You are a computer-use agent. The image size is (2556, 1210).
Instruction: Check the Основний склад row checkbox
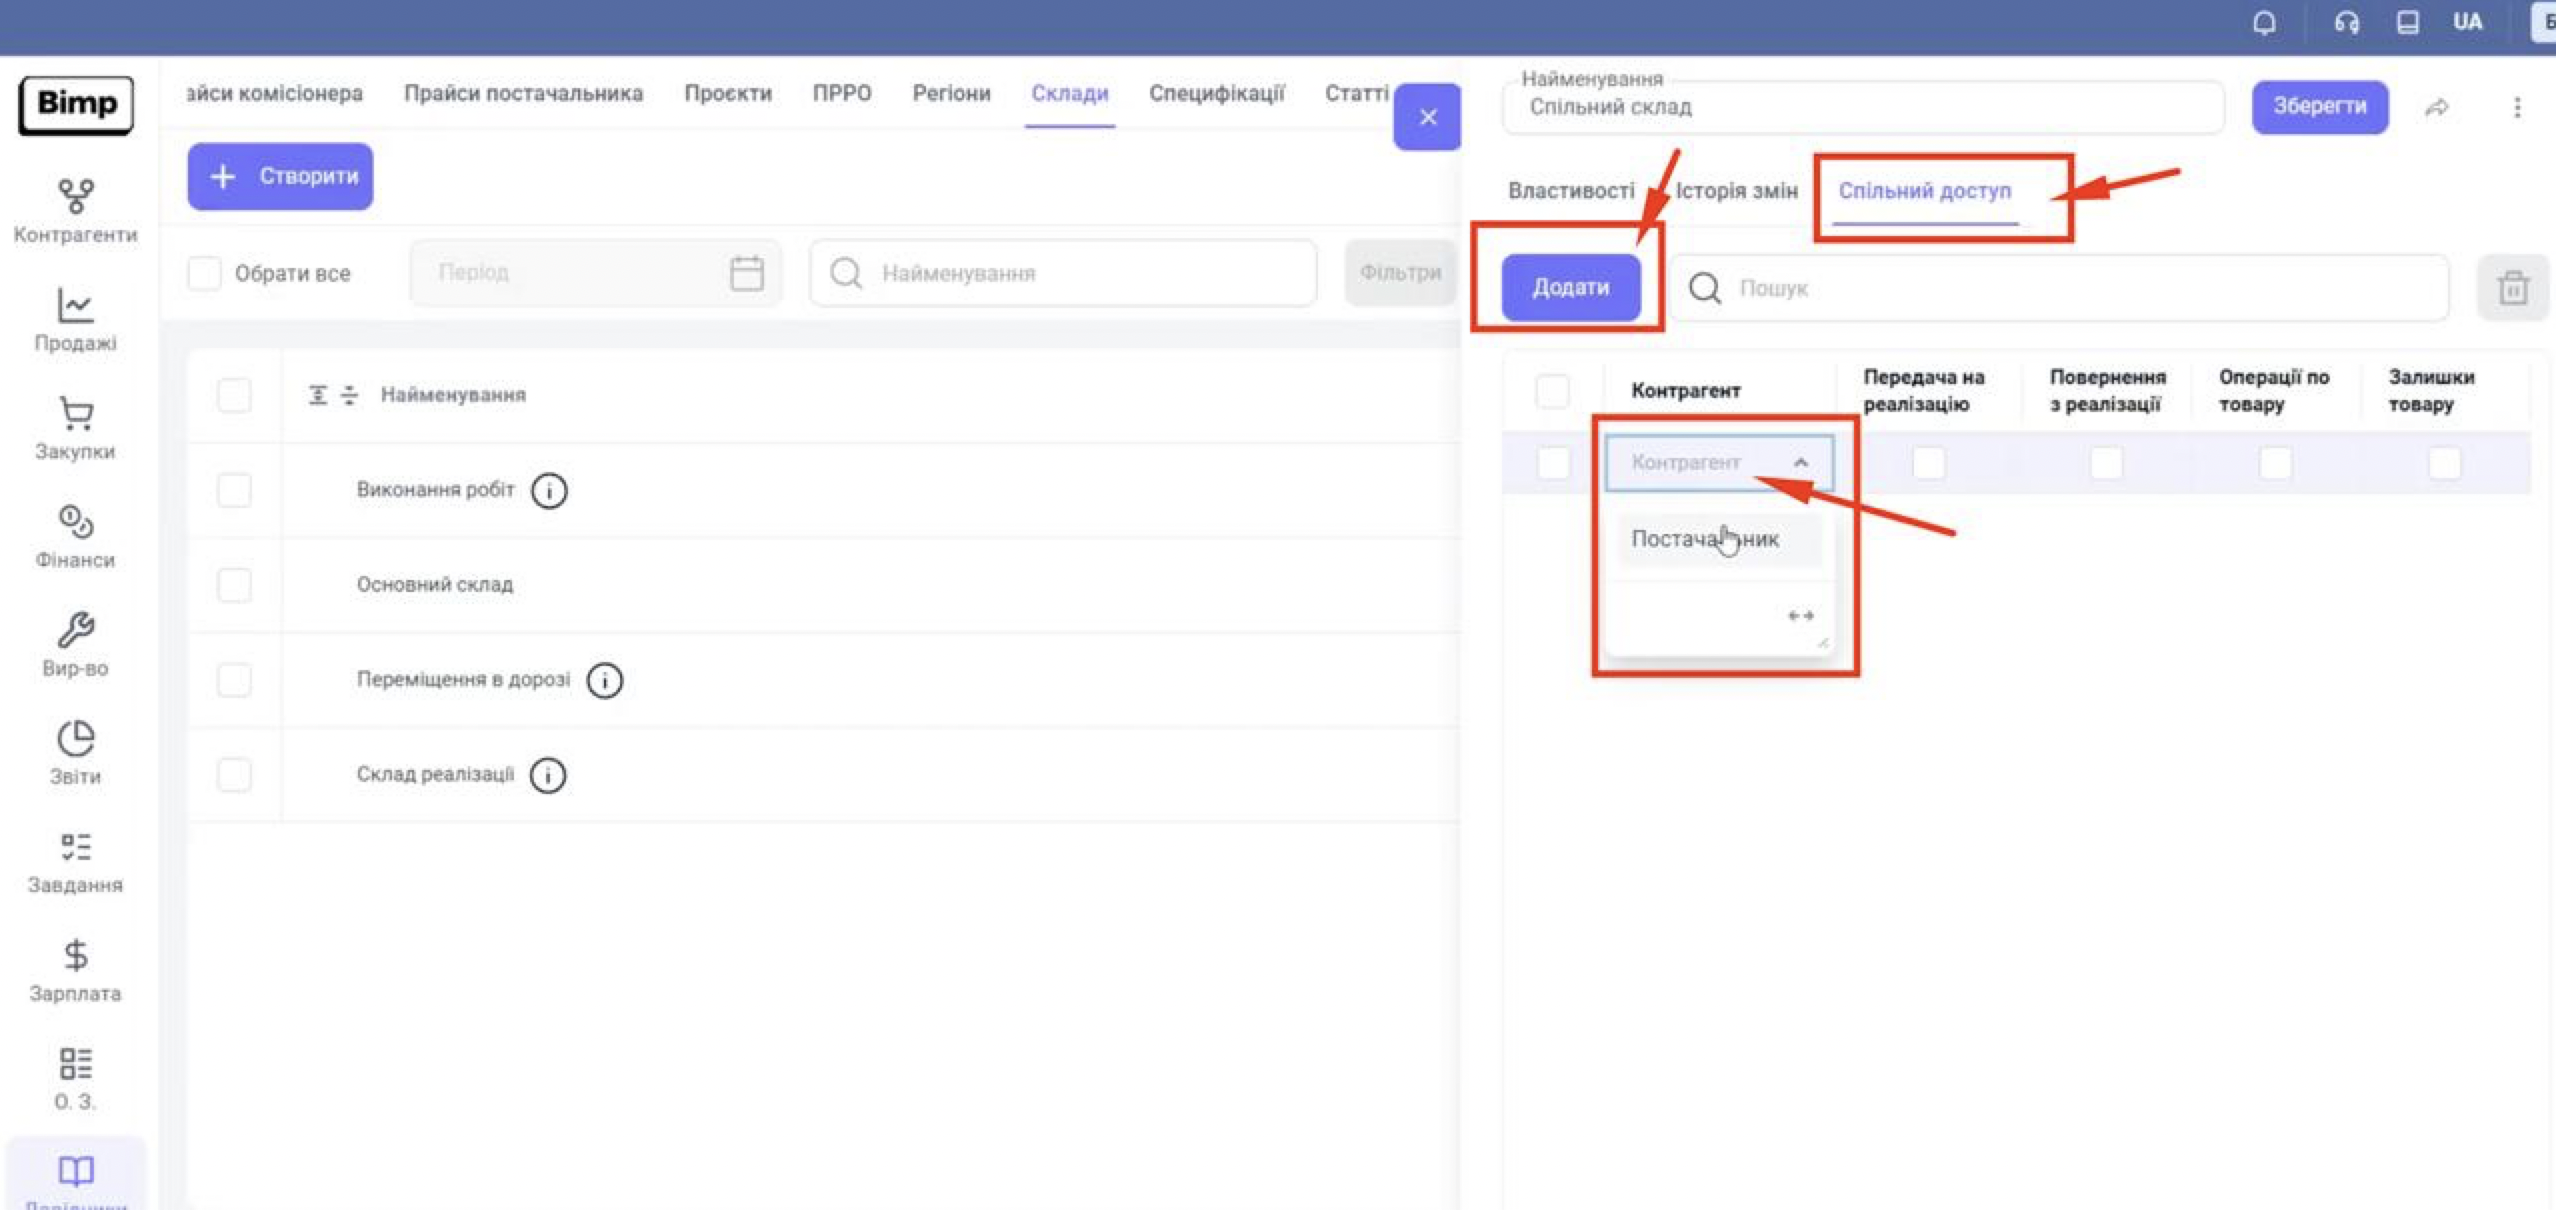tap(234, 585)
